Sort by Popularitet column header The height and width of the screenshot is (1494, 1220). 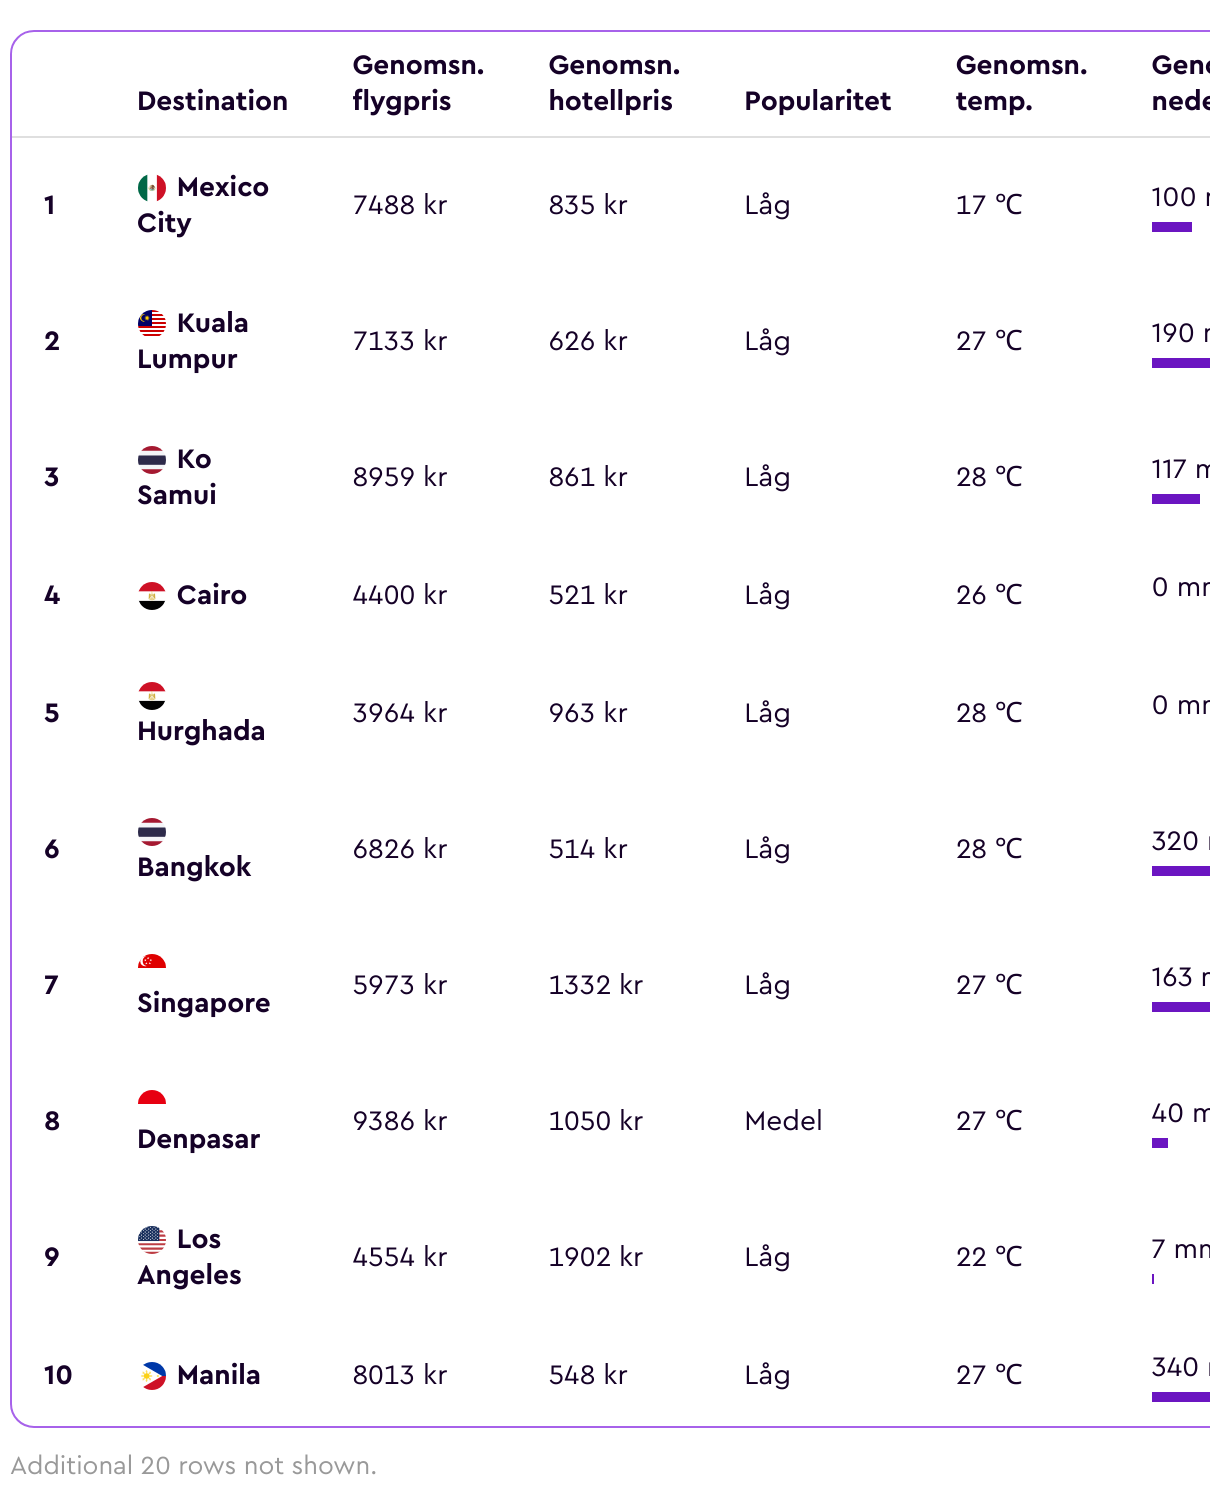818,101
